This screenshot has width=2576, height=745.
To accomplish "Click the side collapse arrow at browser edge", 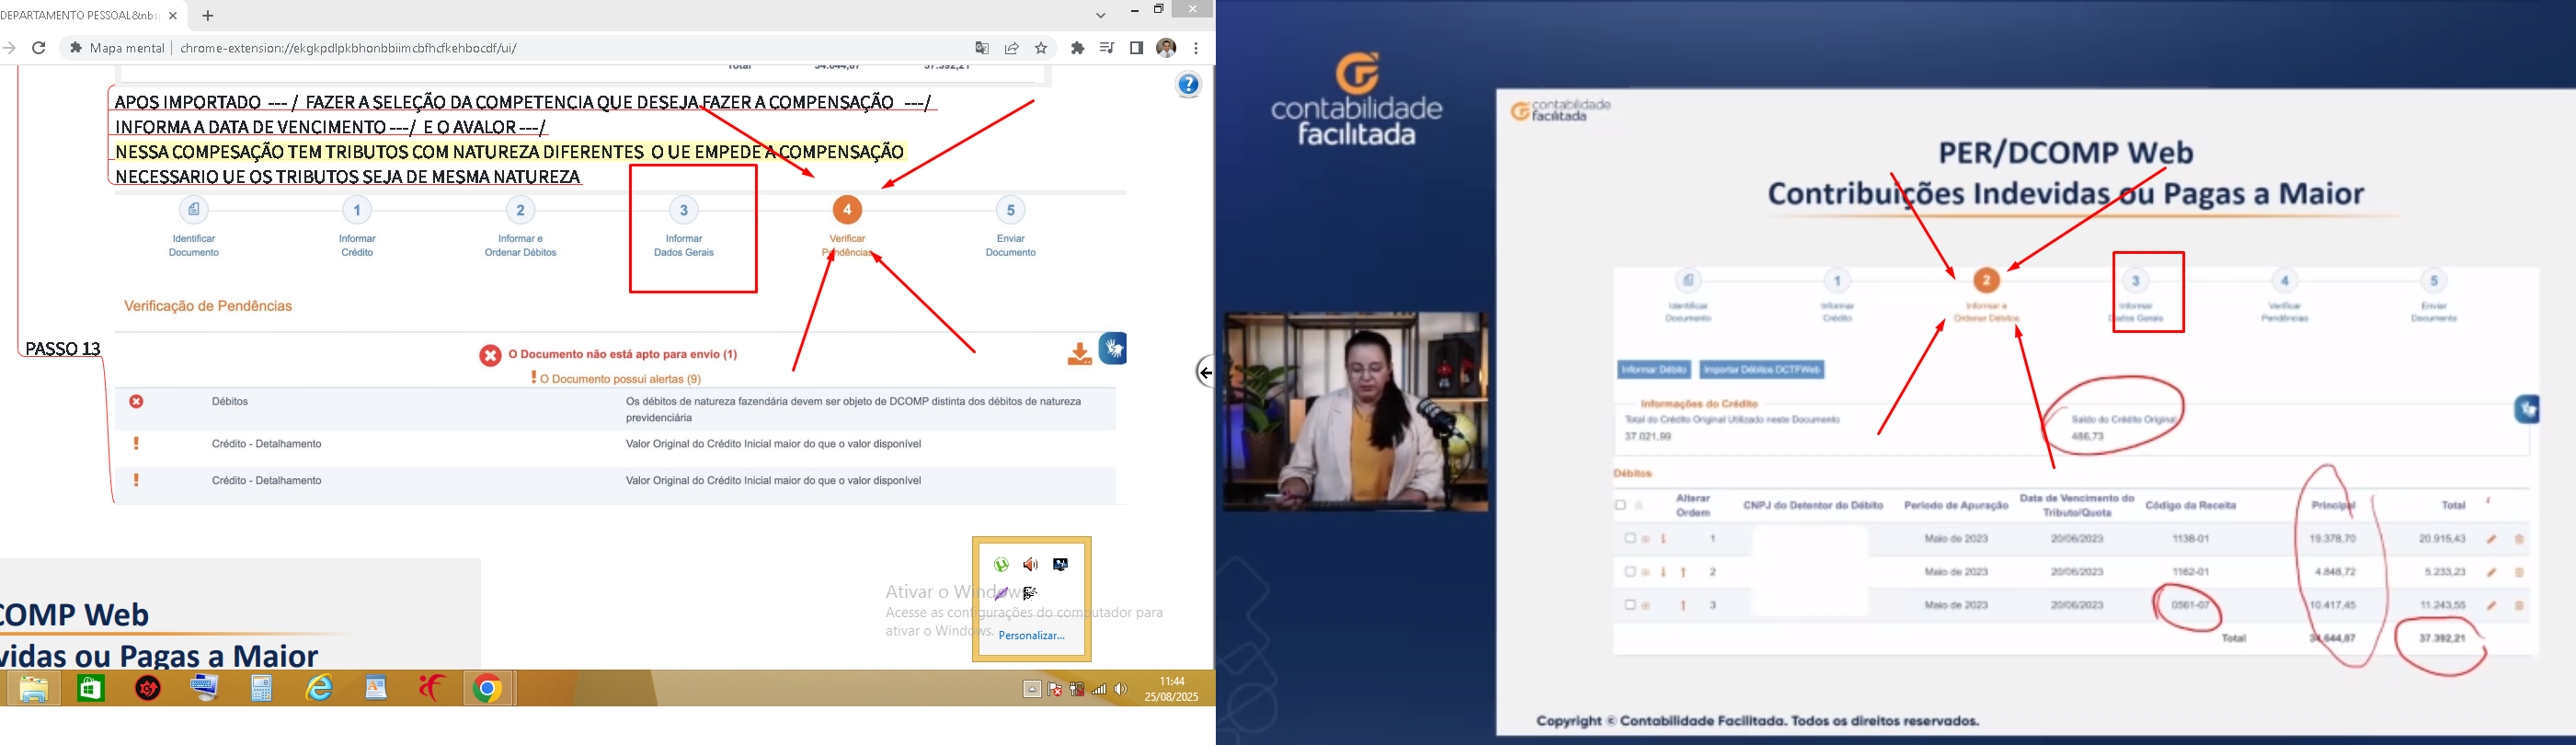I will click(1205, 372).
